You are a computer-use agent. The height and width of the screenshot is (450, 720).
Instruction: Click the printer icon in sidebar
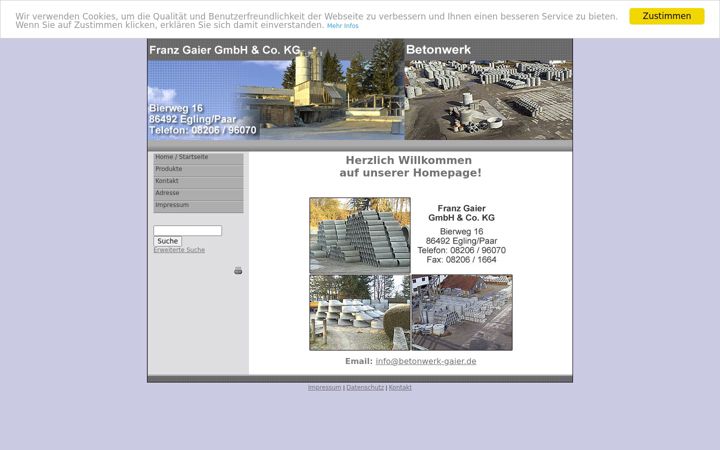point(238,270)
